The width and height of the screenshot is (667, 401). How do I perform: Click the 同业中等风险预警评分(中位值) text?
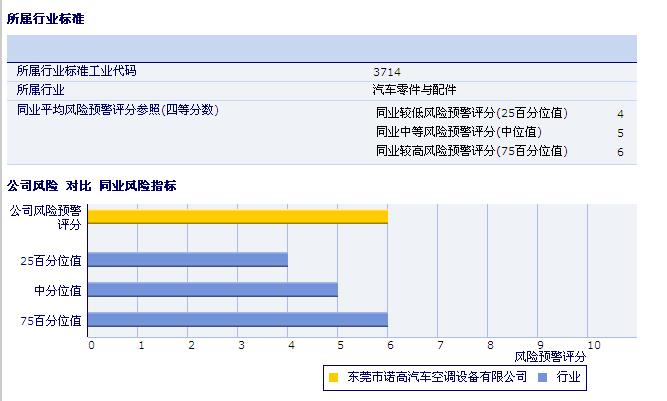pyautogui.click(x=458, y=132)
